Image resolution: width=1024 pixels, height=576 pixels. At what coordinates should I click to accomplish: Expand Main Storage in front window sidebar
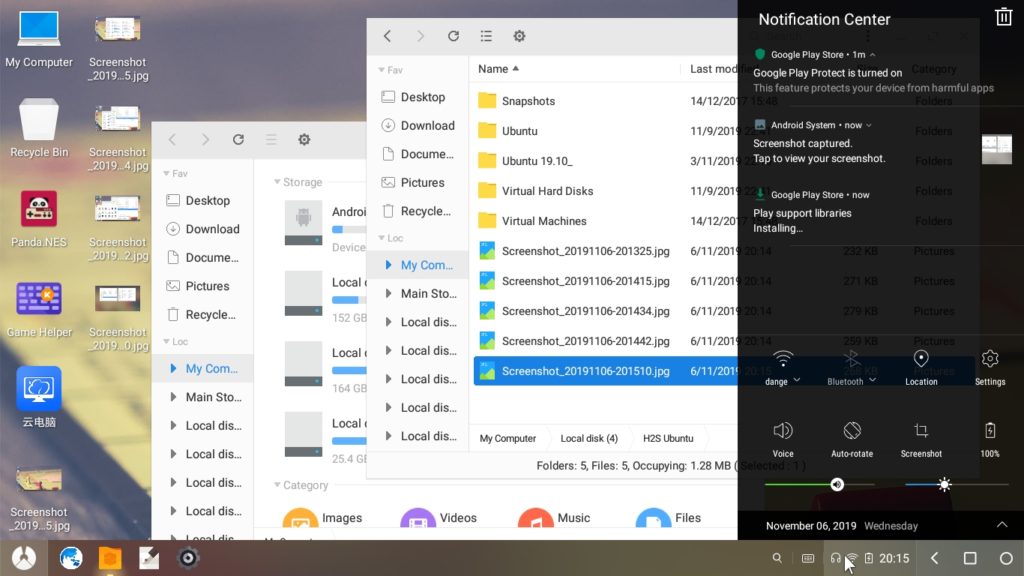(389, 293)
